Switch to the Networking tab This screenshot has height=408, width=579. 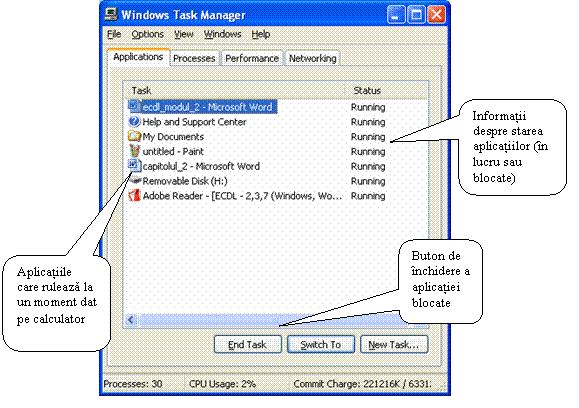[x=312, y=58]
